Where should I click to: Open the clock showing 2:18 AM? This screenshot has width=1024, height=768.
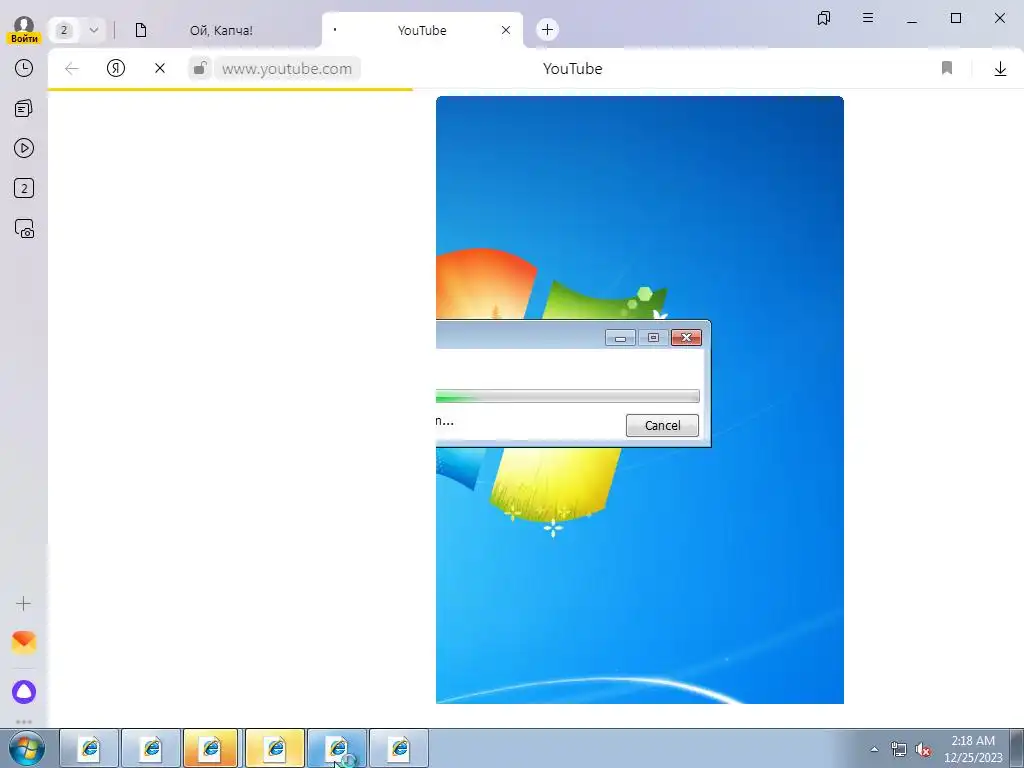tap(973, 749)
